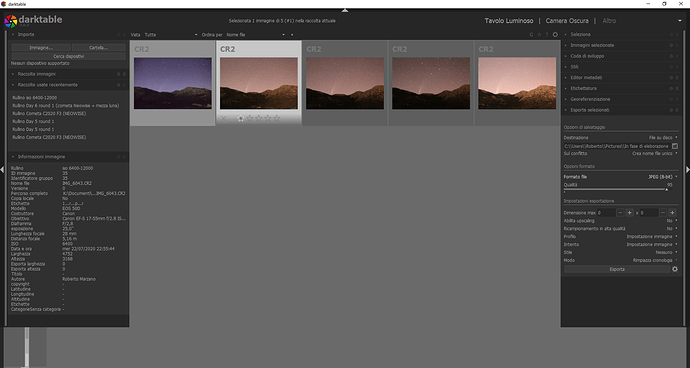
Task: Open the presets menu of the Importa panel
Action: [x=124, y=34]
